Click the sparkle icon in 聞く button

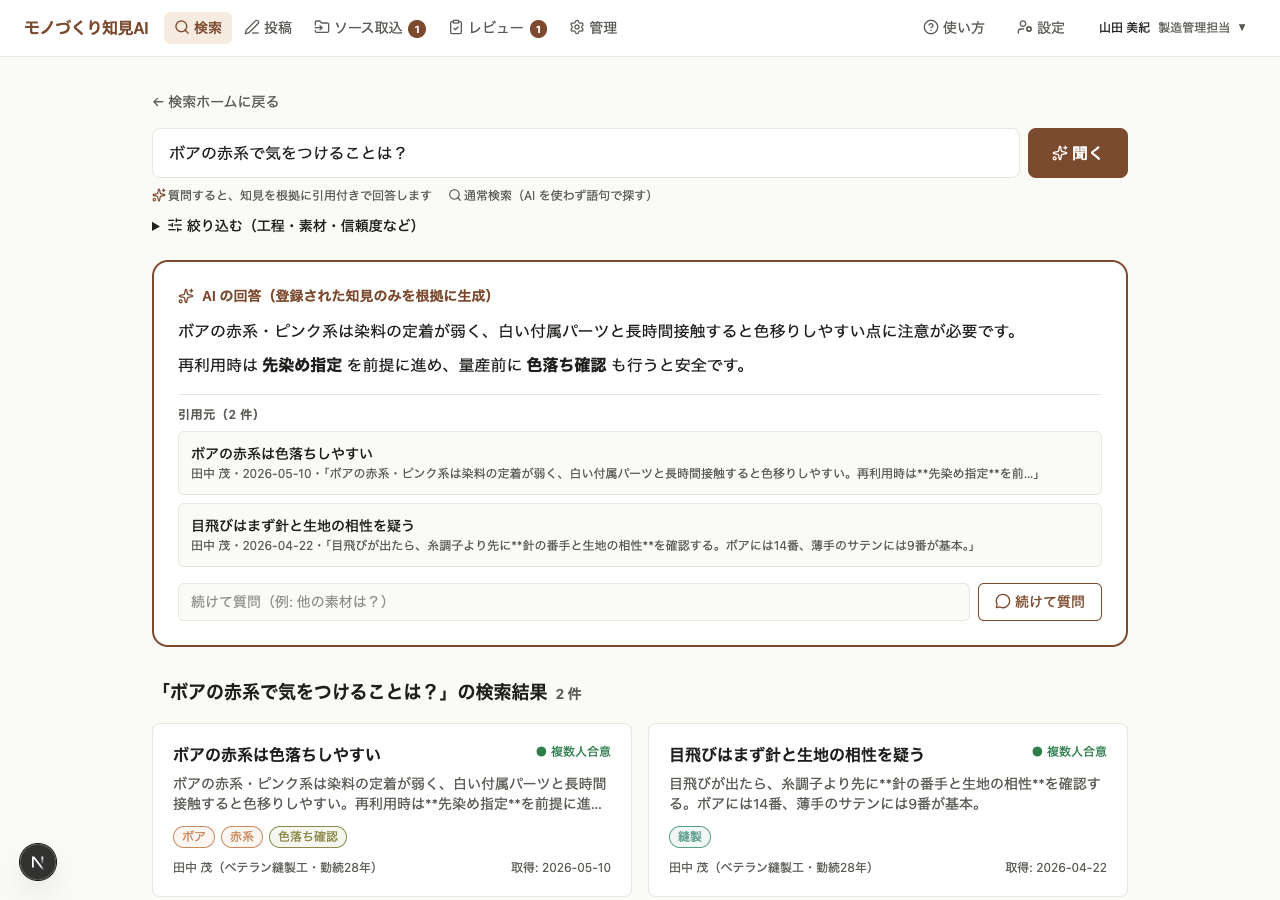tap(1060, 153)
